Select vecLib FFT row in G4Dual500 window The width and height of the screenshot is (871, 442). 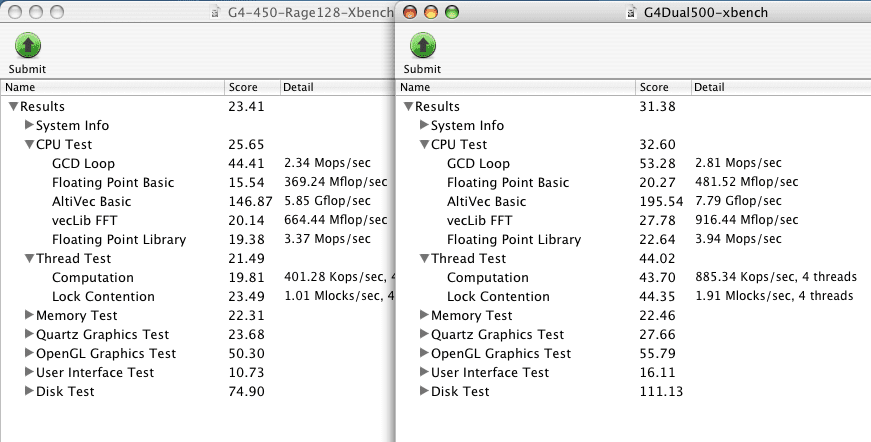pos(634,220)
